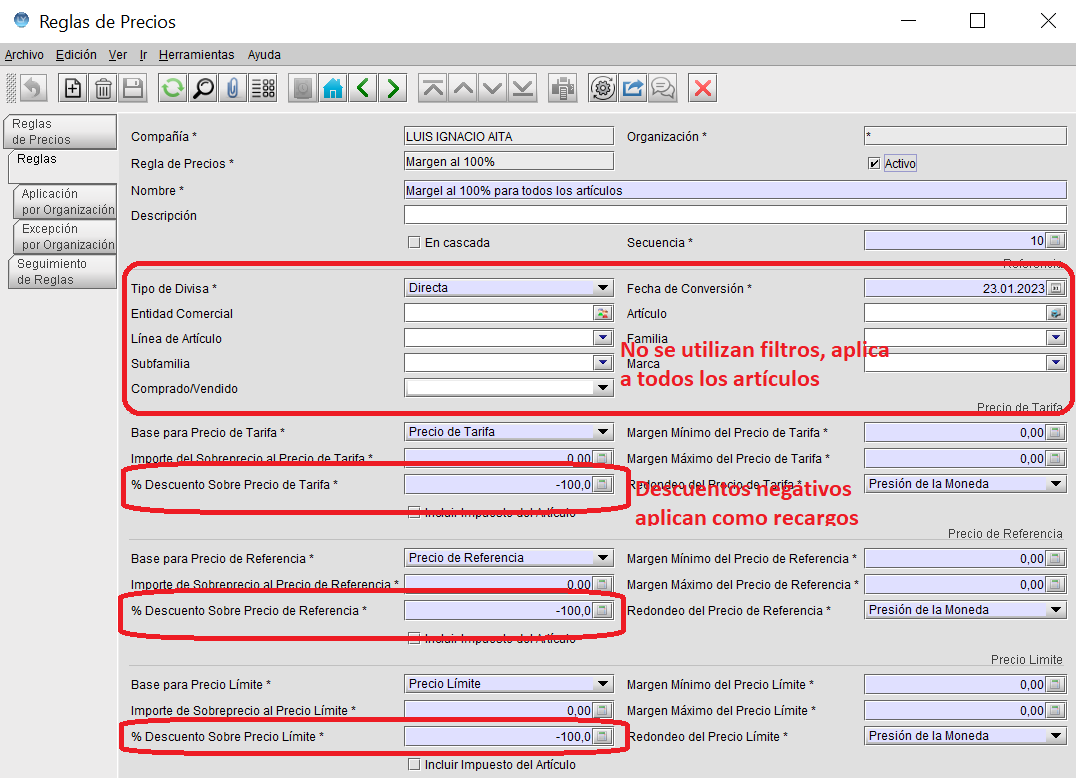
Task: Open Redondeo del Precio Límite dropdown
Action: tap(1056, 735)
